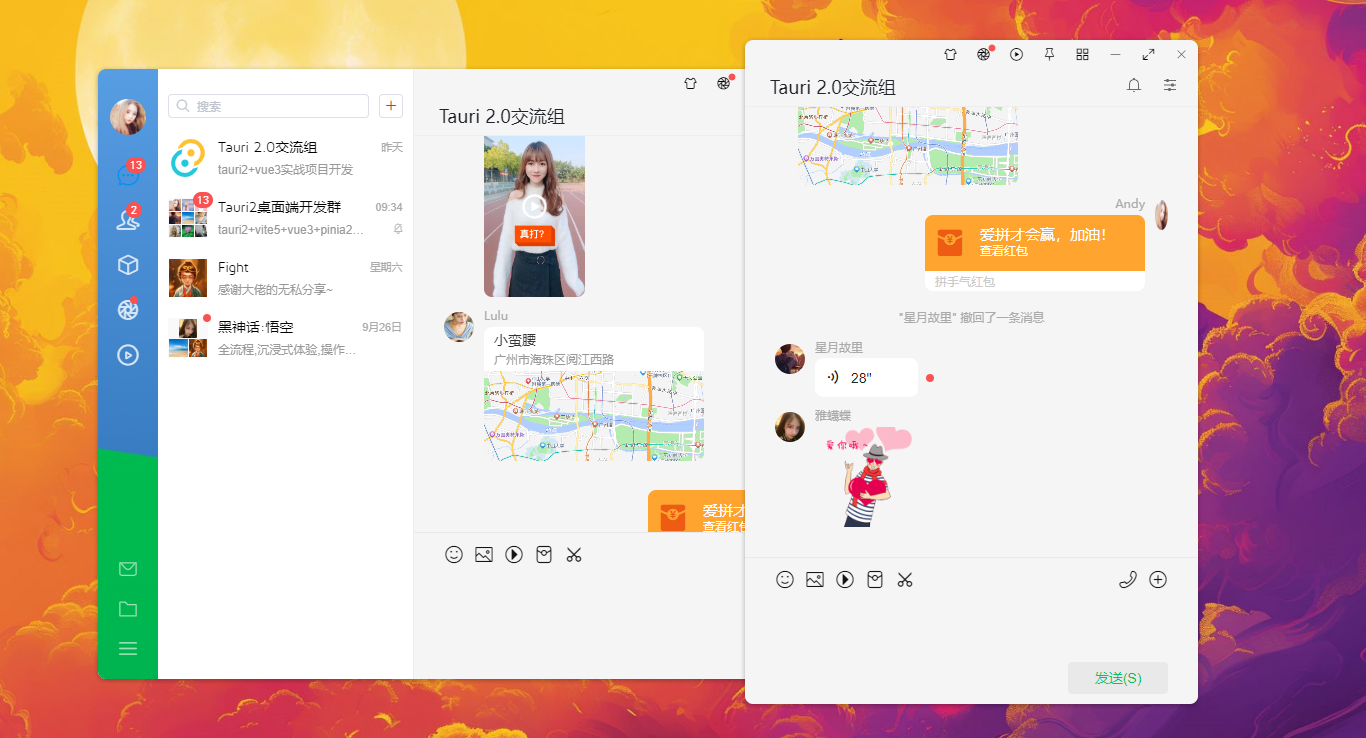Open the hamburger menu at the sidebar bottom
This screenshot has height=738, width=1366.
click(128, 649)
